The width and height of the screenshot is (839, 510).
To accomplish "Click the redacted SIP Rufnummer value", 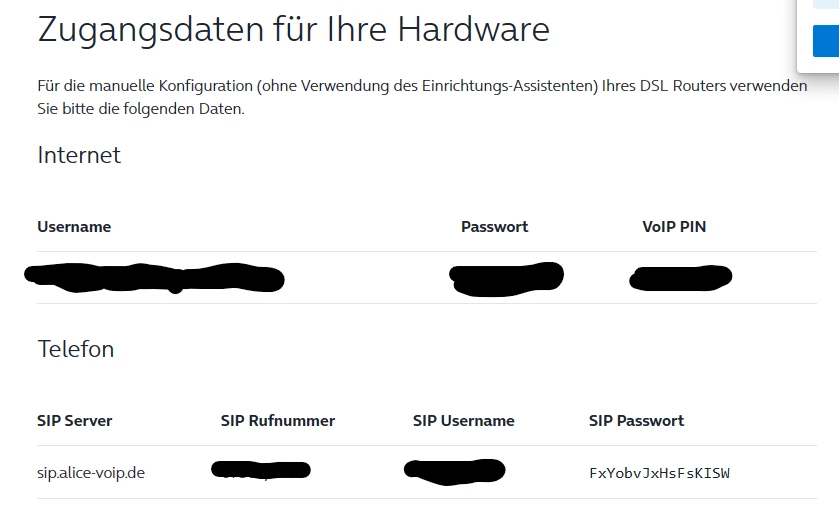I will (261, 470).
